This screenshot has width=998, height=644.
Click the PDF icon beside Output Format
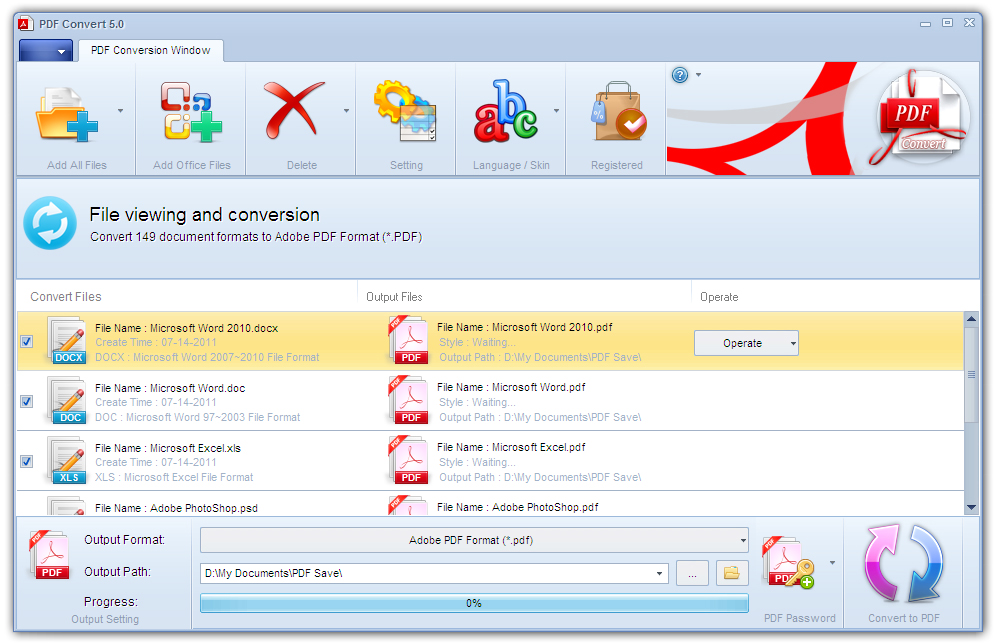(x=49, y=555)
